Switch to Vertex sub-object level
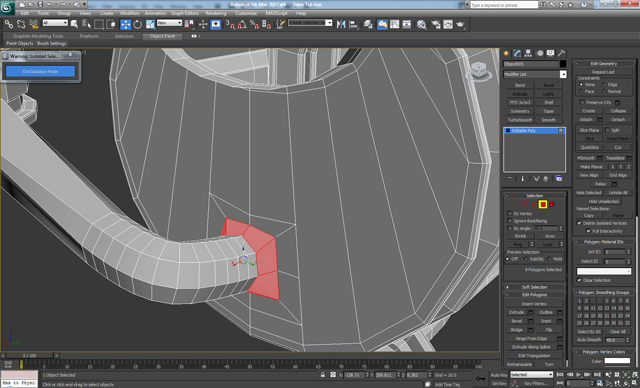Viewport: 640px width, 388px height. click(516, 204)
